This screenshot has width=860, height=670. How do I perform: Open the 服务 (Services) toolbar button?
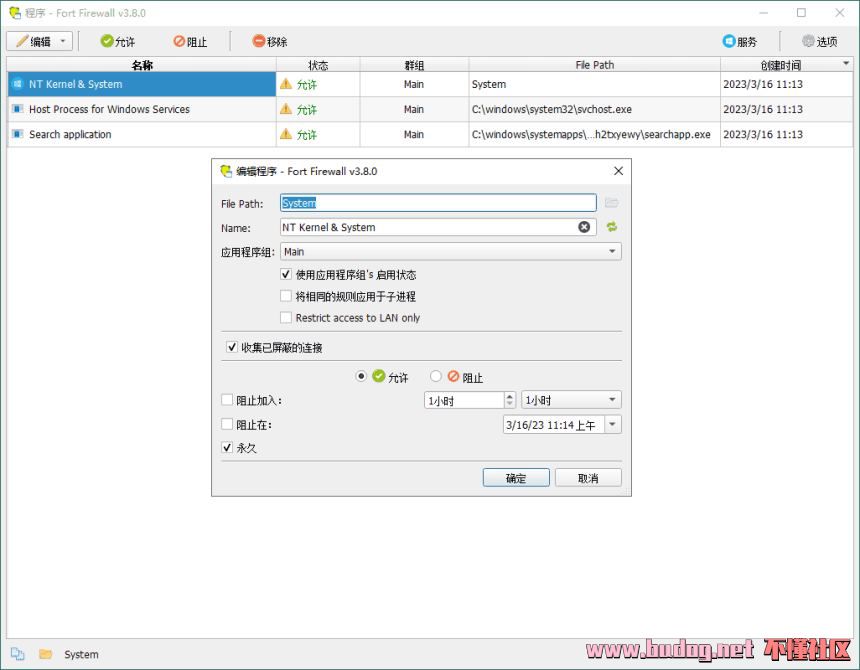pyautogui.click(x=739, y=41)
